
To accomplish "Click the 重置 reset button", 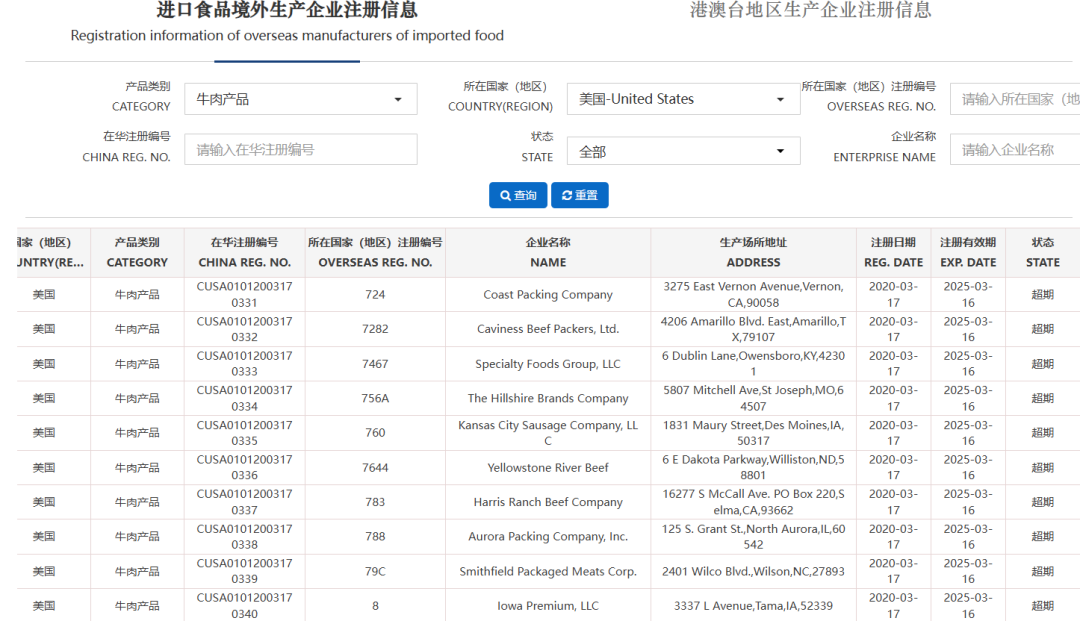I will 579,196.
